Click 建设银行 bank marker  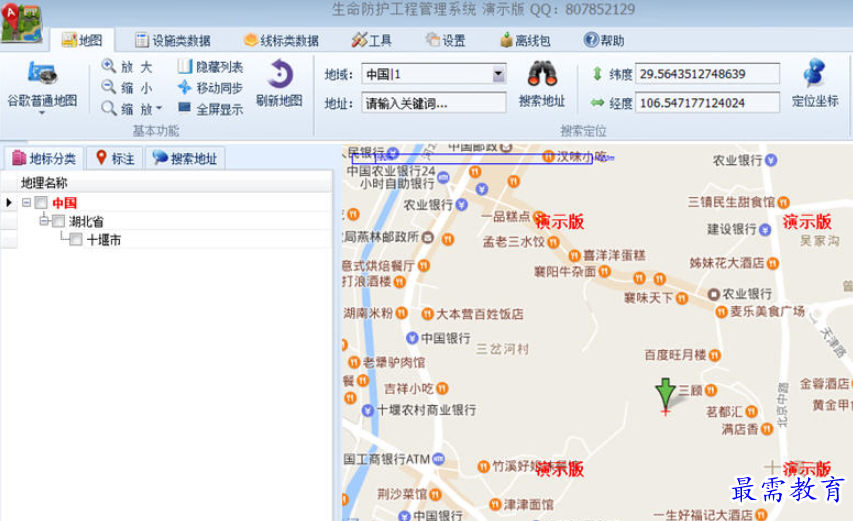[x=765, y=230]
